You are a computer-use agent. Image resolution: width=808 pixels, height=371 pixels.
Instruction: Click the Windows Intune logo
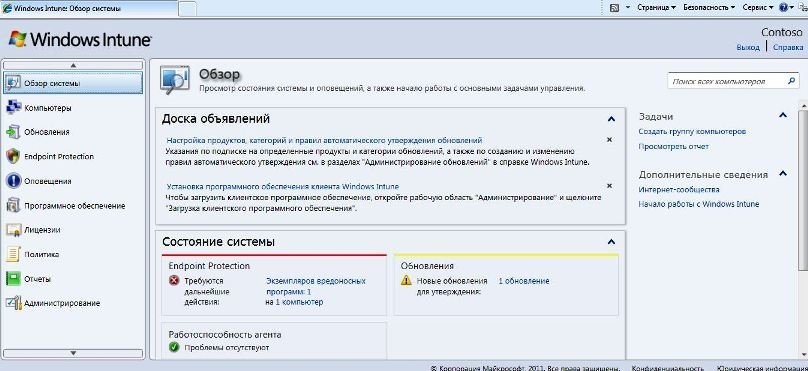[x=79, y=39]
